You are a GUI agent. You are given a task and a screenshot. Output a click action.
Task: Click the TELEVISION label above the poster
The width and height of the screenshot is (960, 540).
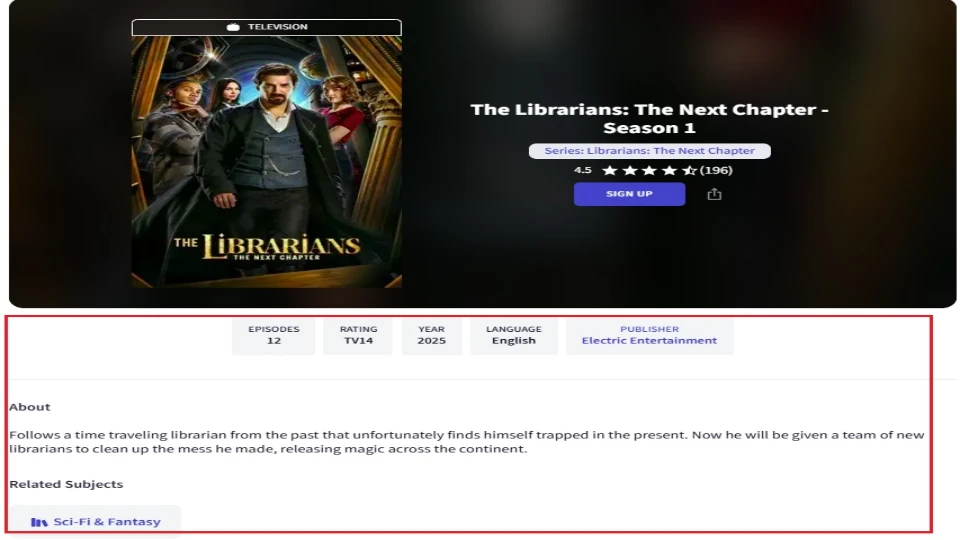coord(277,27)
